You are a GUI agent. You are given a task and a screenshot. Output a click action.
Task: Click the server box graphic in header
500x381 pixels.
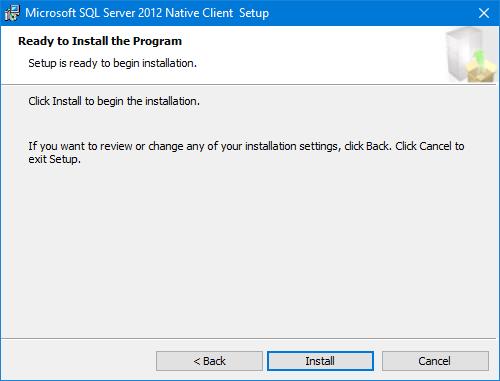(471, 55)
